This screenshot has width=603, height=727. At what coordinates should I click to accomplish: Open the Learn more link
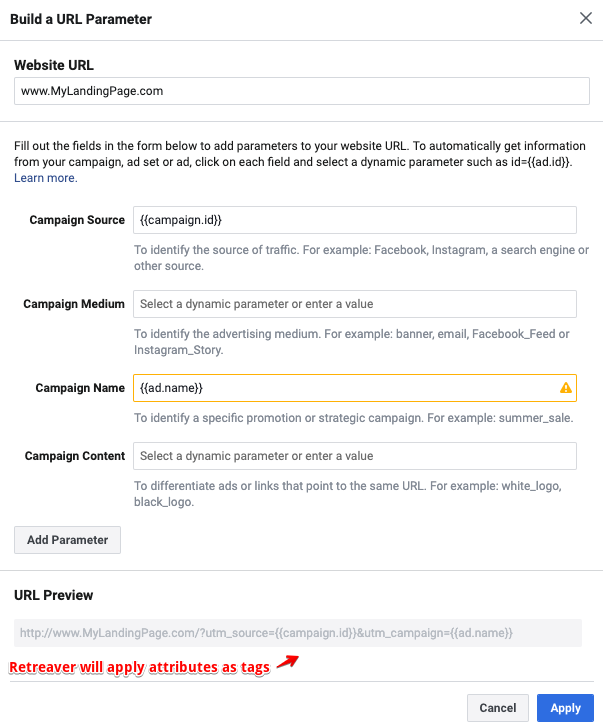(x=45, y=178)
